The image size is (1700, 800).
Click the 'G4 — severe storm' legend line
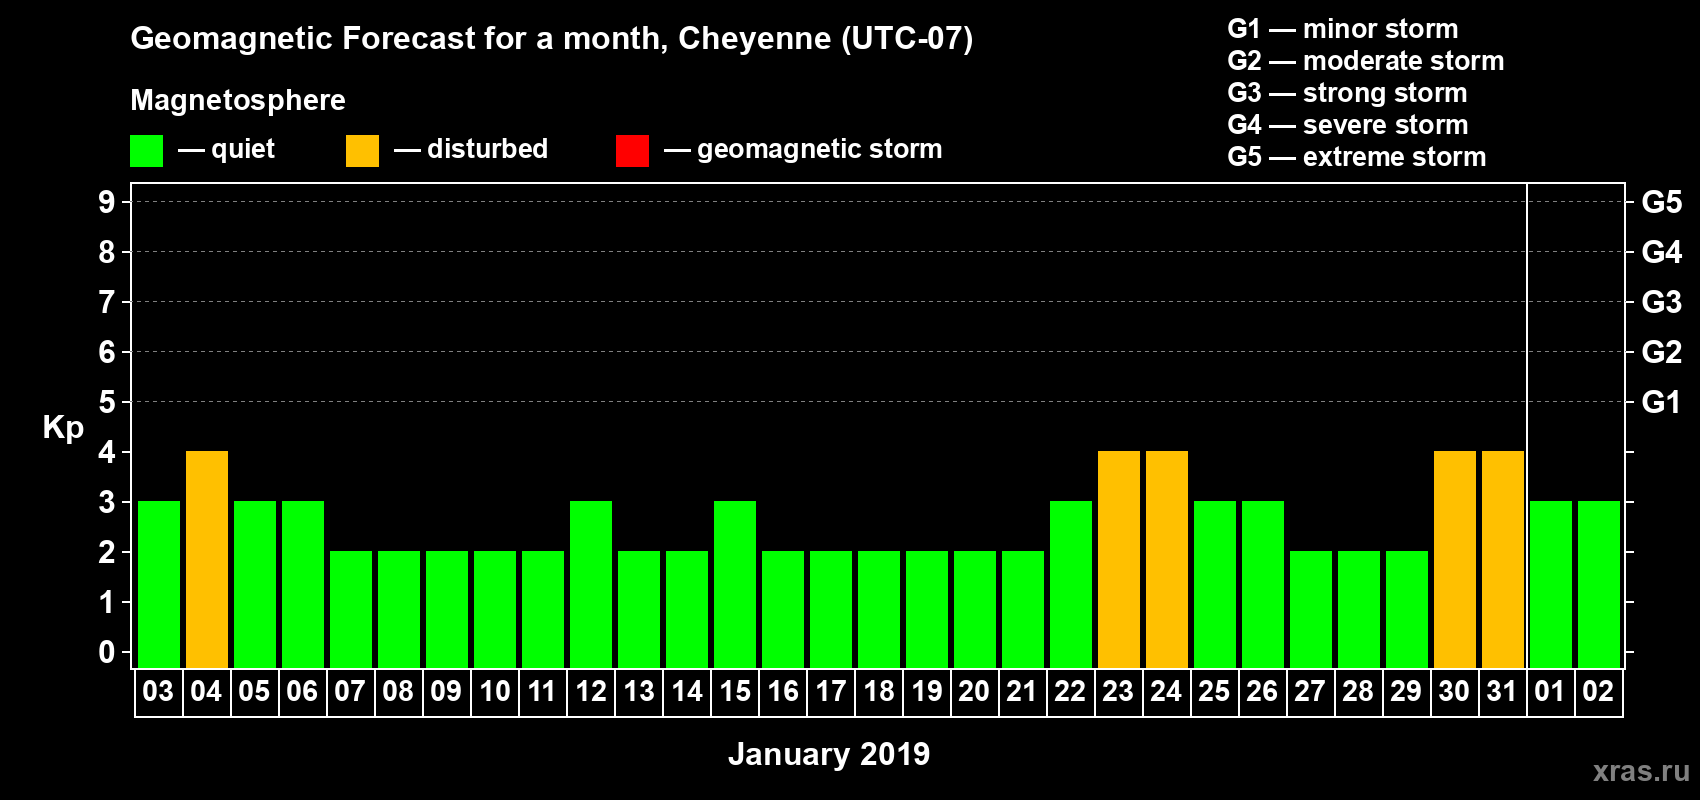[1348, 125]
